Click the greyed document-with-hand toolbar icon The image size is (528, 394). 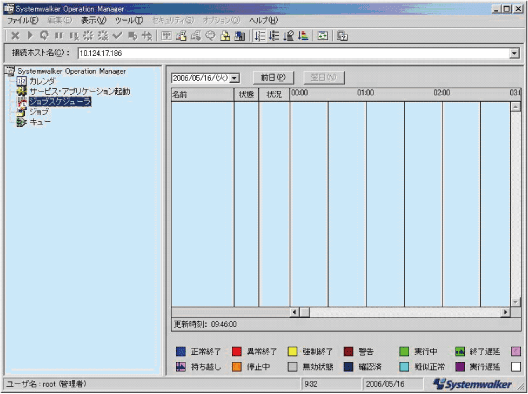pyautogui.click(x=196, y=36)
